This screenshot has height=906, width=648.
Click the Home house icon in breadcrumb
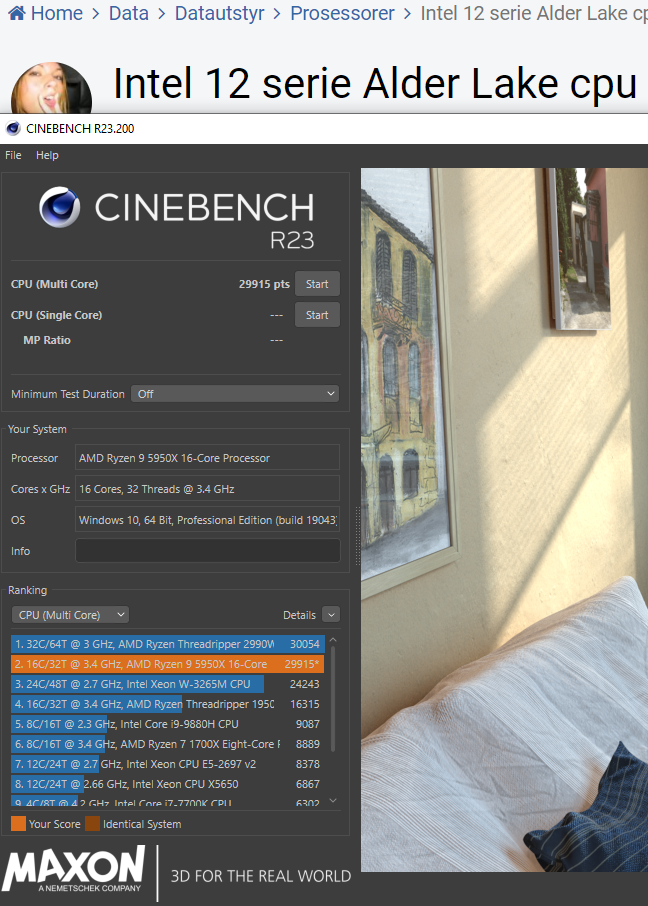17,13
